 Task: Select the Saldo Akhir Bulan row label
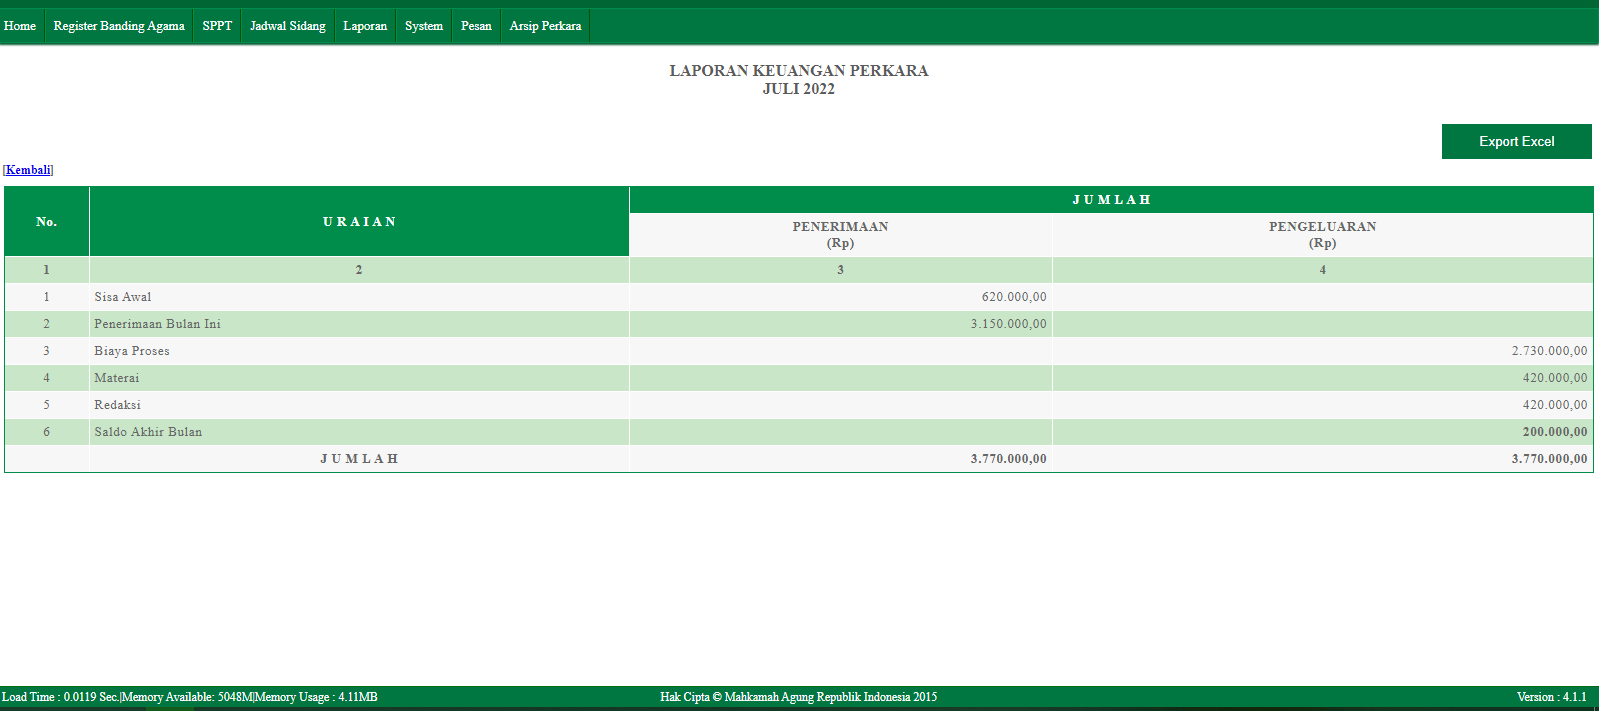(x=148, y=432)
